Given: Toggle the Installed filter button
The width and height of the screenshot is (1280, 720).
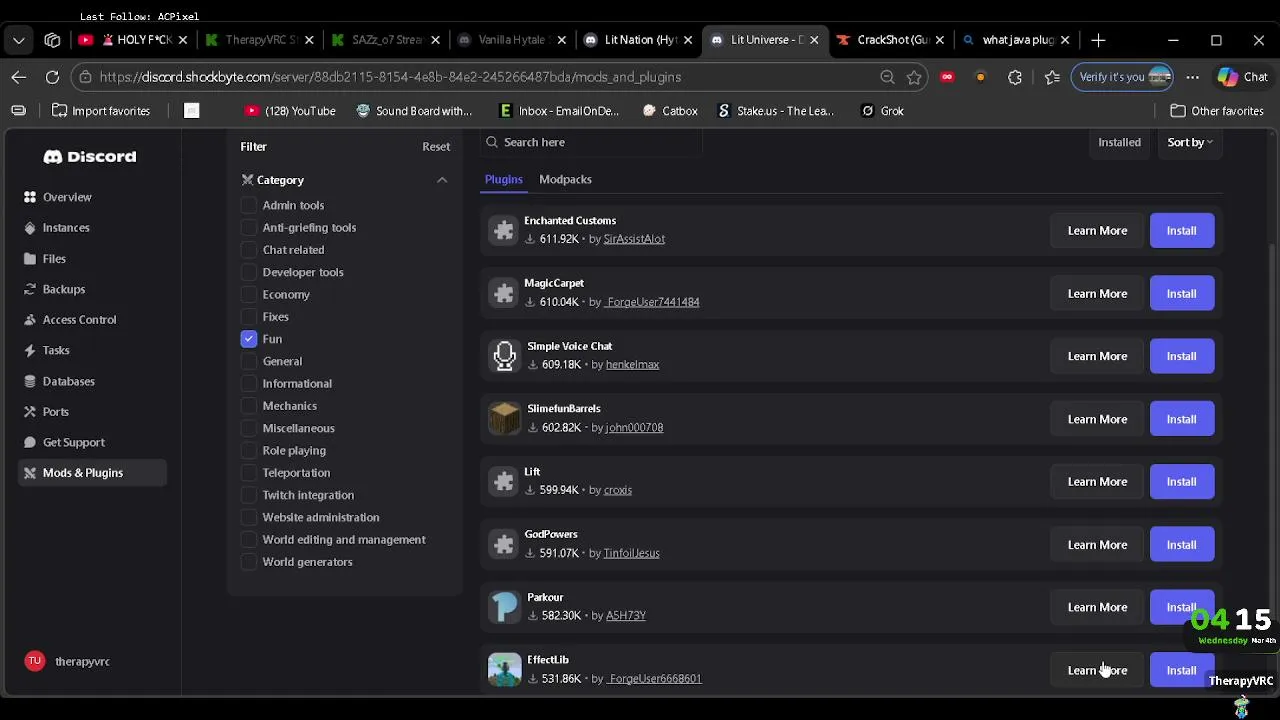Looking at the screenshot, I should 1119,142.
